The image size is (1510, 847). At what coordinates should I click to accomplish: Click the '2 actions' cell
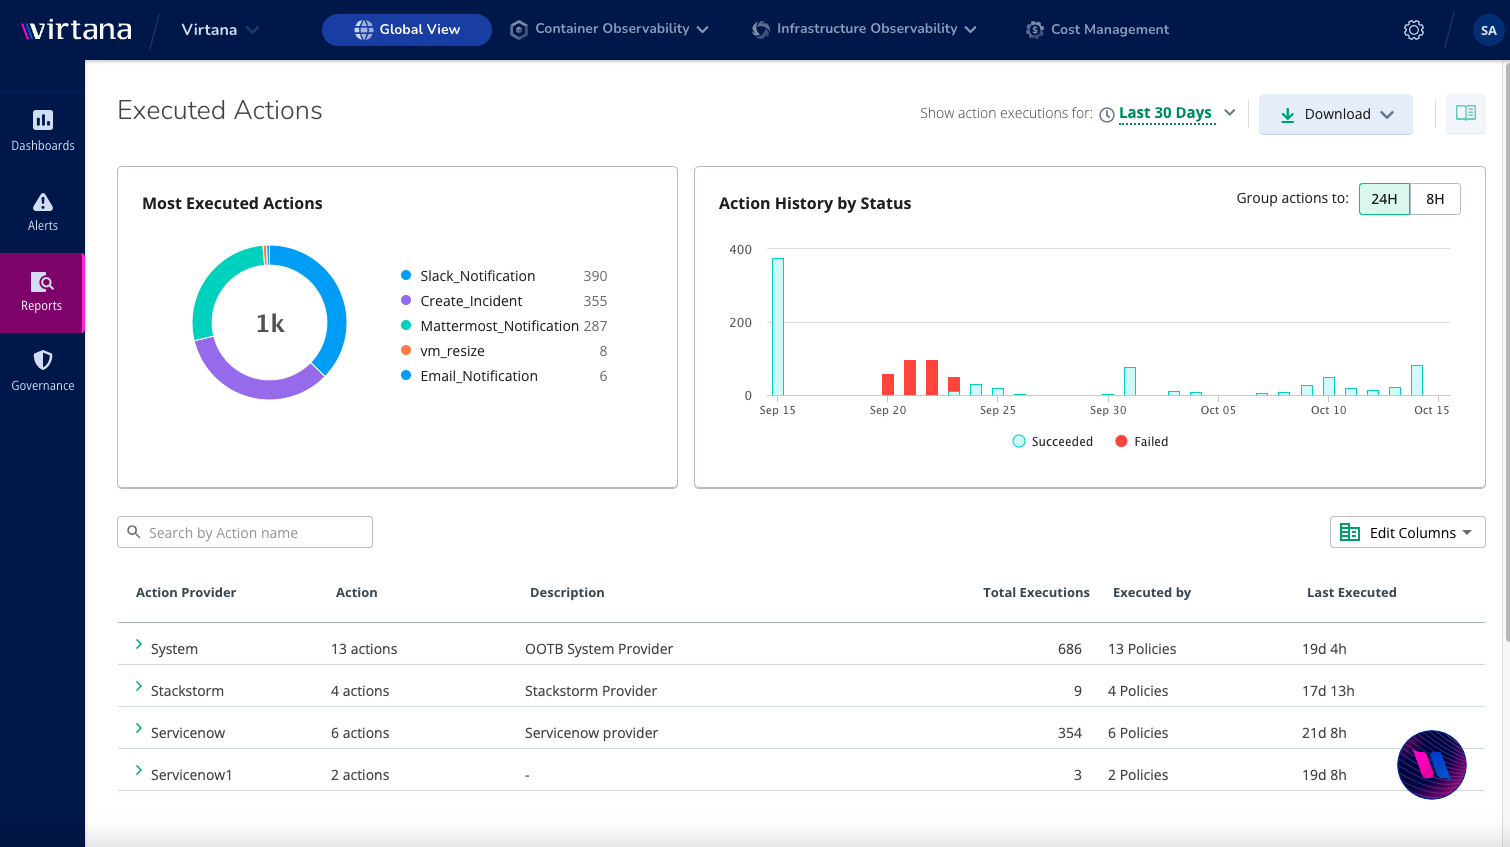point(360,775)
